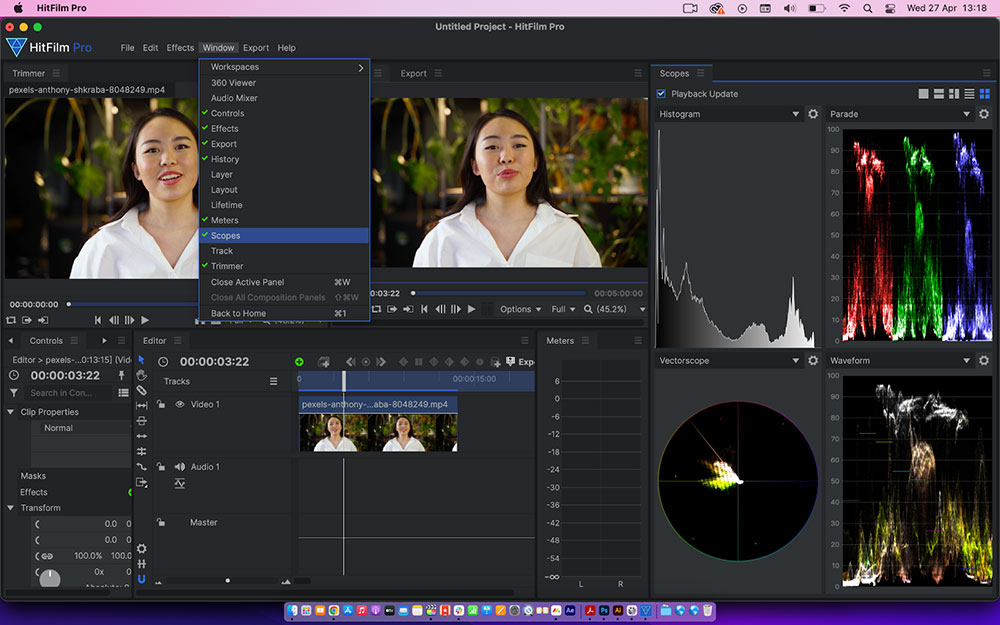The height and width of the screenshot is (625, 1000).
Task: Select the four-quadrant Scopes layout
Action: [984, 94]
